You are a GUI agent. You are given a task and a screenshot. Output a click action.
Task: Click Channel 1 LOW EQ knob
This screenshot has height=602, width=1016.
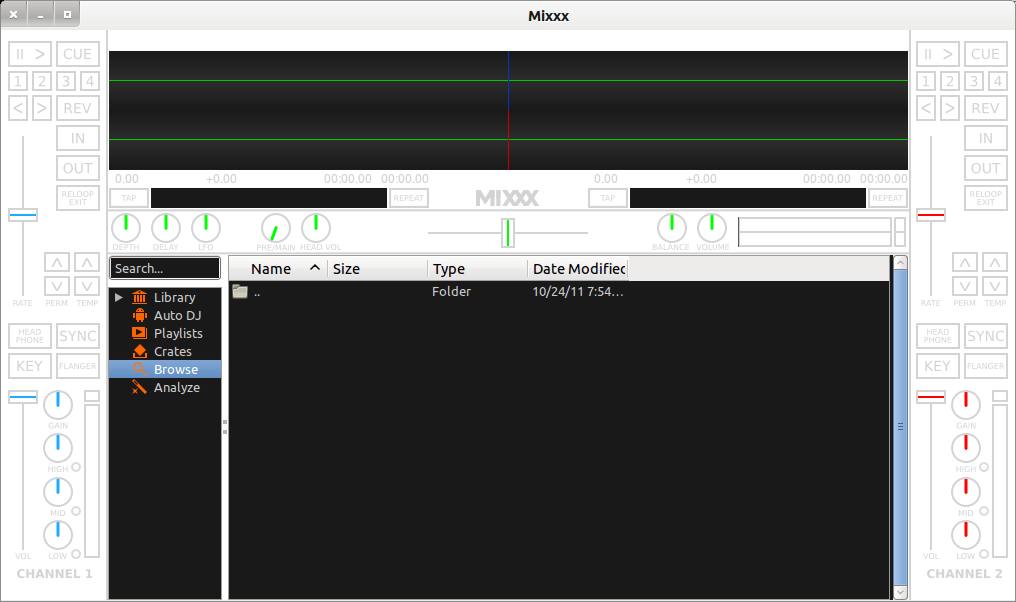[58, 535]
